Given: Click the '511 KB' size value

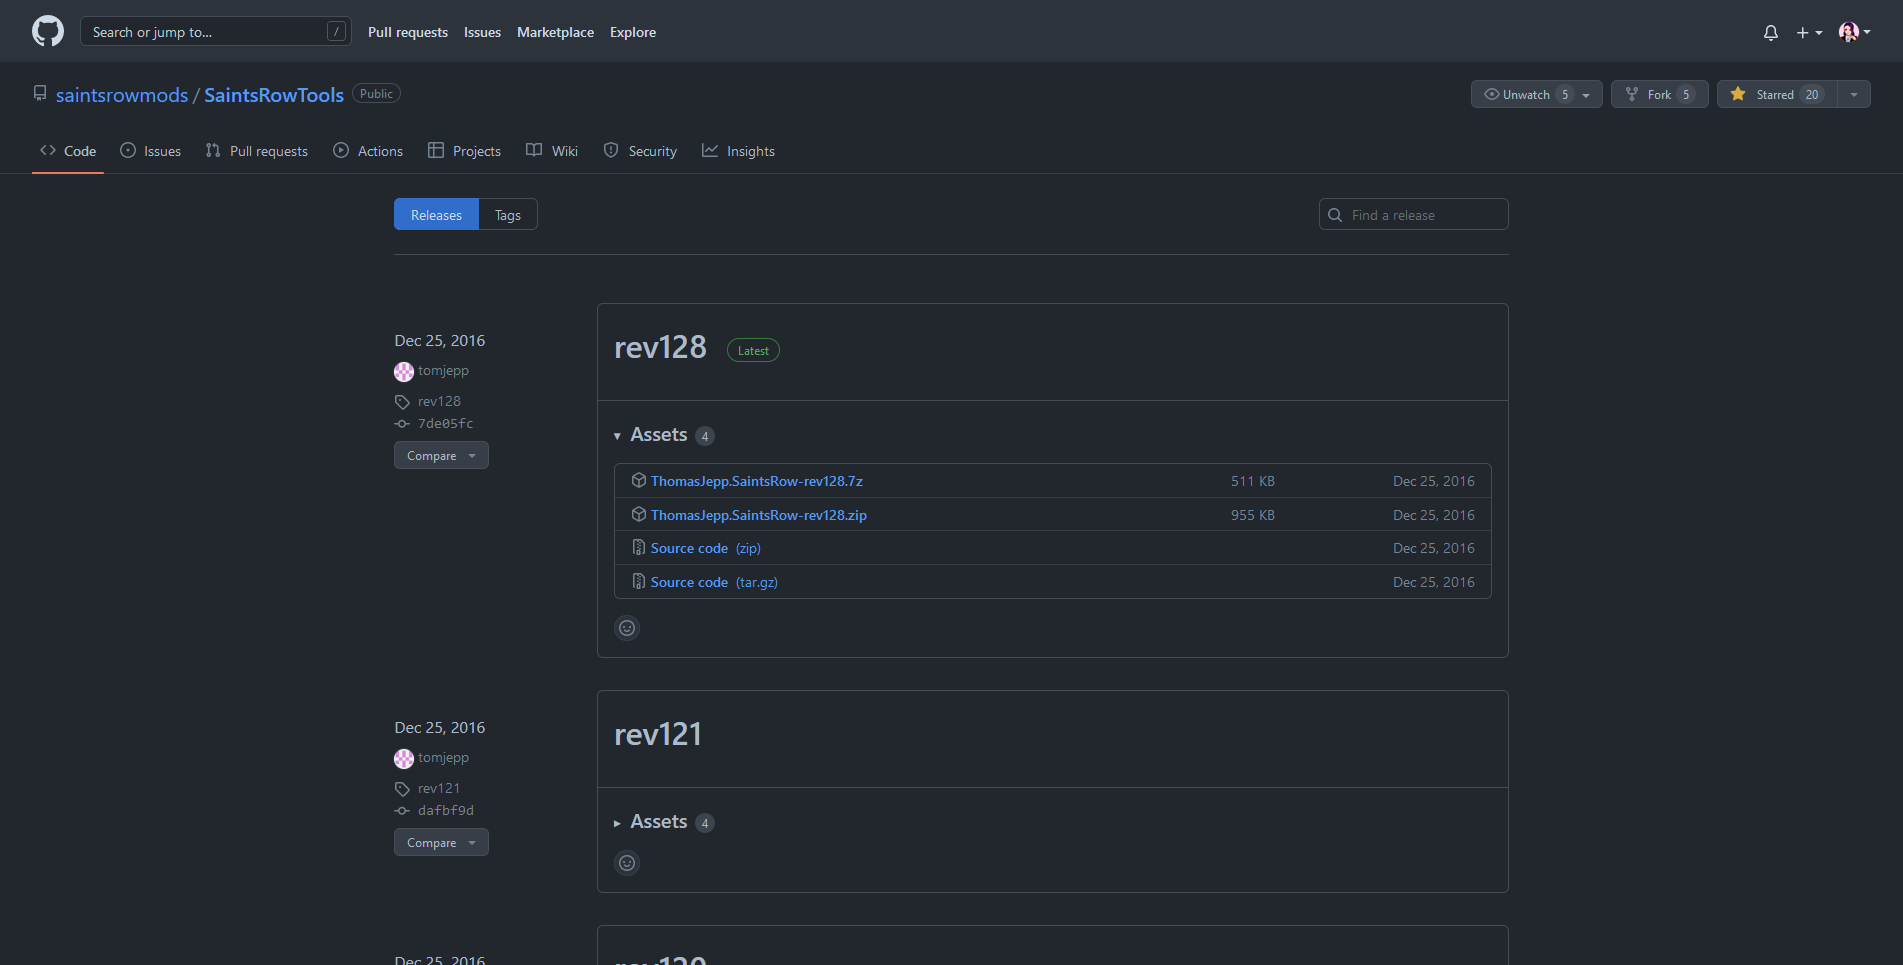Looking at the screenshot, I should tap(1252, 481).
